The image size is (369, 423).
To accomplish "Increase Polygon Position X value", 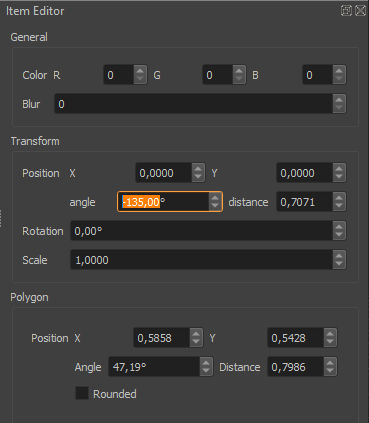I will [x=196, y=334].
